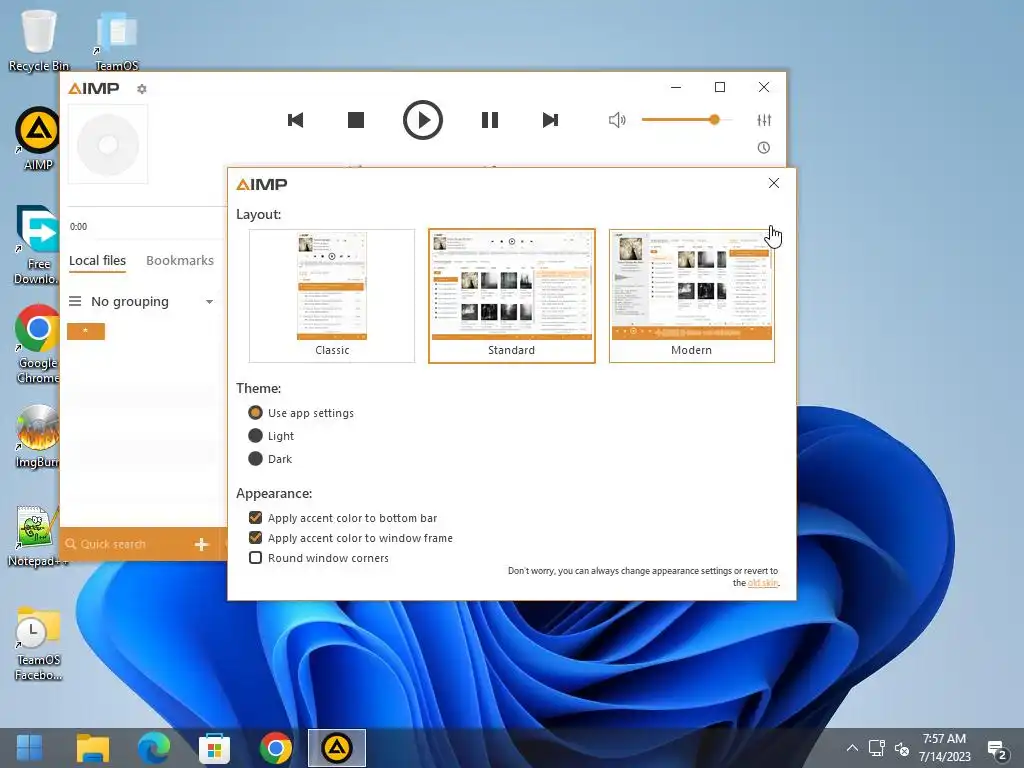Open the No grouping dropdown
This screenshot has width=1024, height=768.
(152, 302)
